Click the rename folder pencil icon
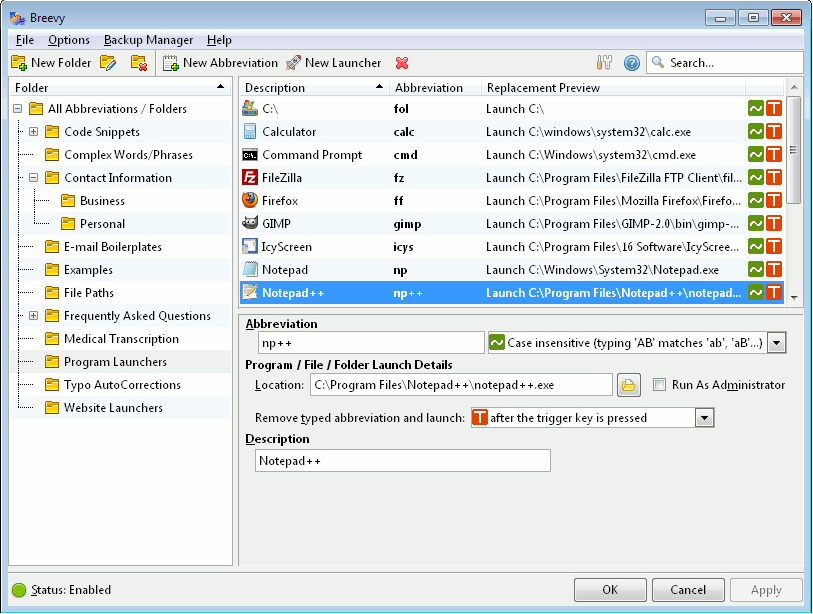Screen dimensions: 813x614 (108, 63)
